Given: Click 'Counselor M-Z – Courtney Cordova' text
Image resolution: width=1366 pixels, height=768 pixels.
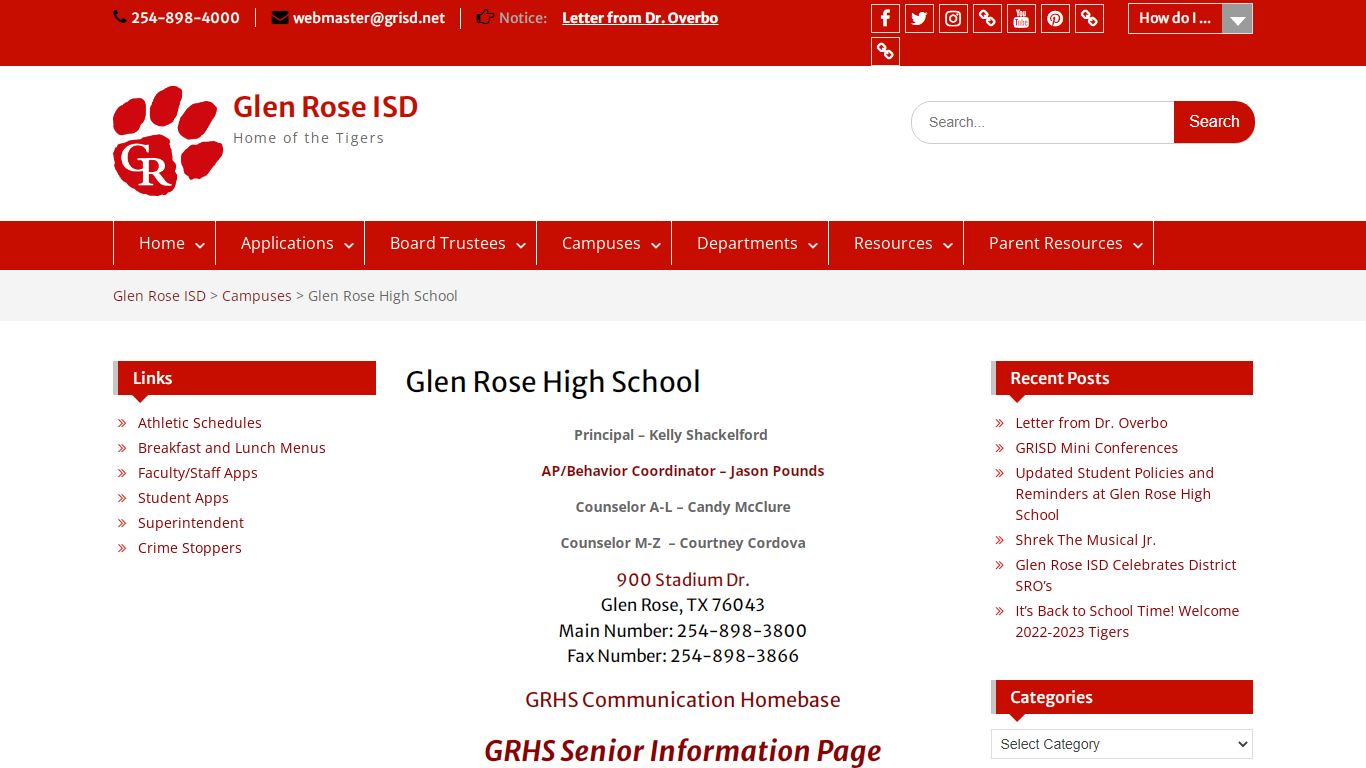Looking at the screenshot, I should click(x=683, y=543).
